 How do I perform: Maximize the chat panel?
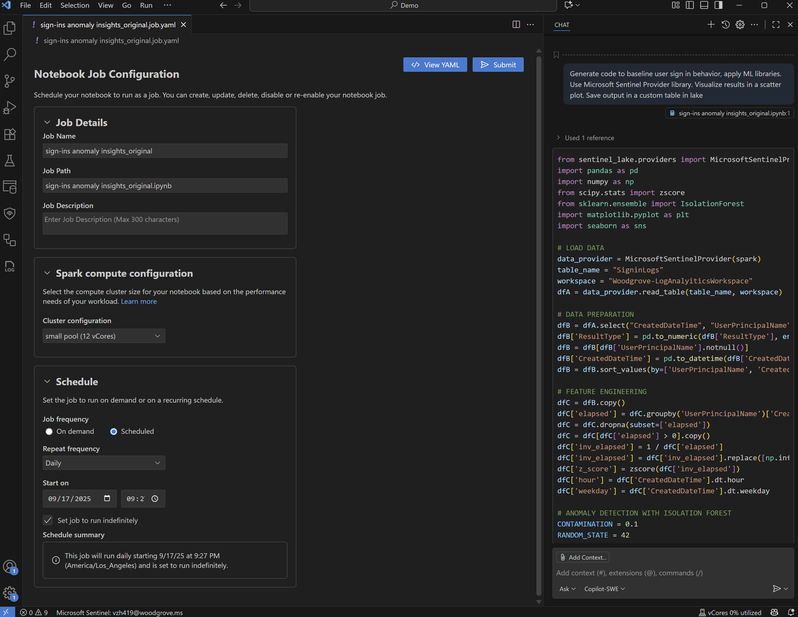click(776, 24)
